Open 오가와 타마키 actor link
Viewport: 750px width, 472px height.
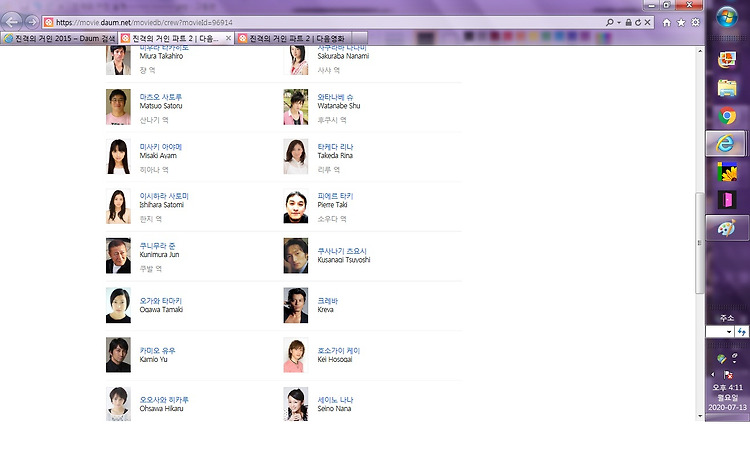point(161,301)
